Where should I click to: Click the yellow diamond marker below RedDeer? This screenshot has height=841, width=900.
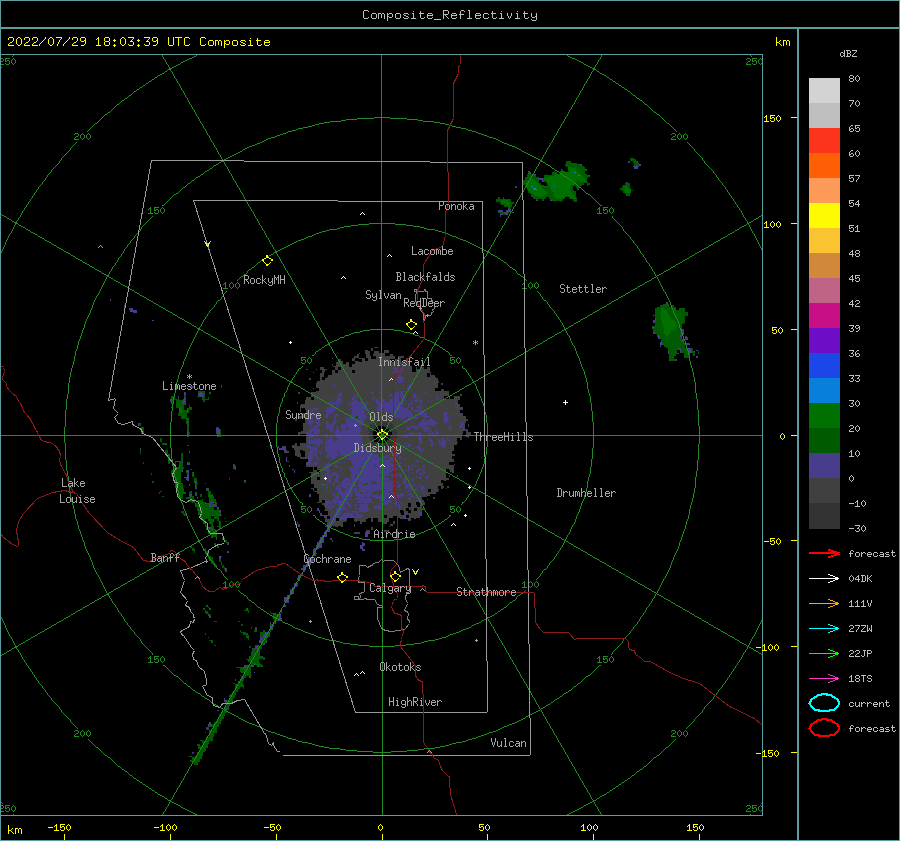(412, 325)
